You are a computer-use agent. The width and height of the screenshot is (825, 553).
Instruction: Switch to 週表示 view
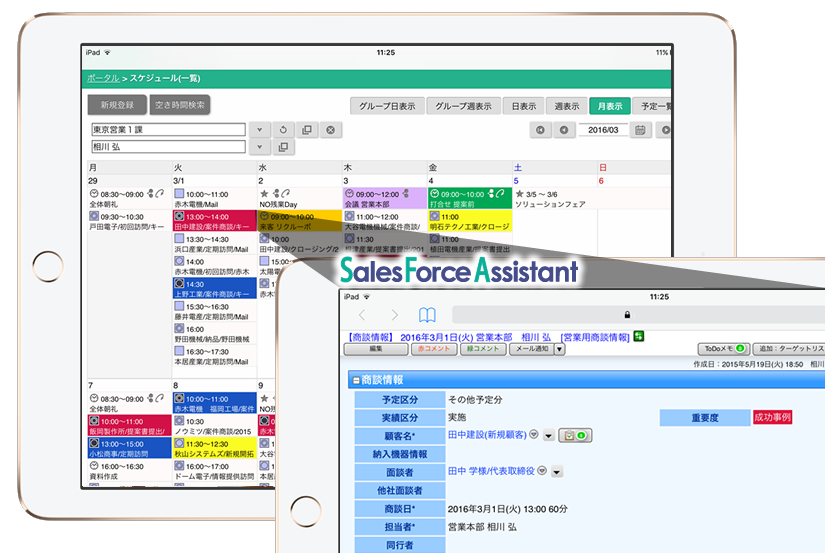click(567, 106)
